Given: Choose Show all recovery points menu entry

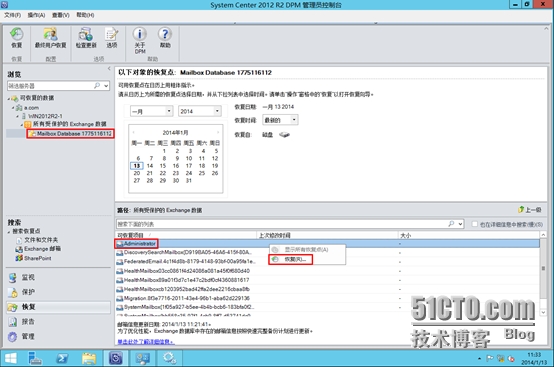Looking at the screenshot, I should pyautogui.click(x=306, y=249).
